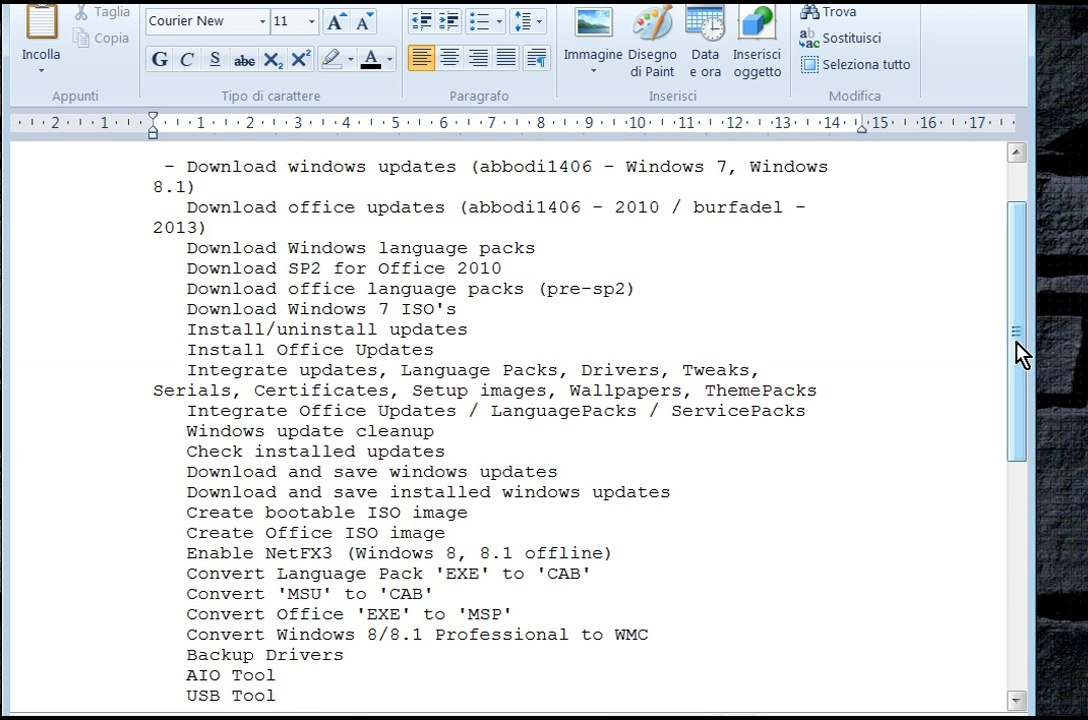Open the font size dropdown showing 11
This screenshot has width=1088, height=720.
tap(311, 22)
